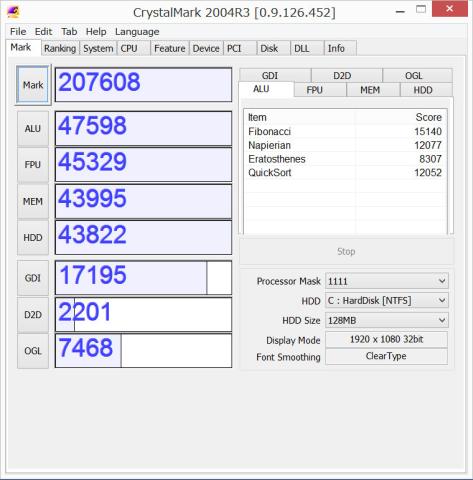
Task: Click the Stop button
Action: click(x=346, y=251)
